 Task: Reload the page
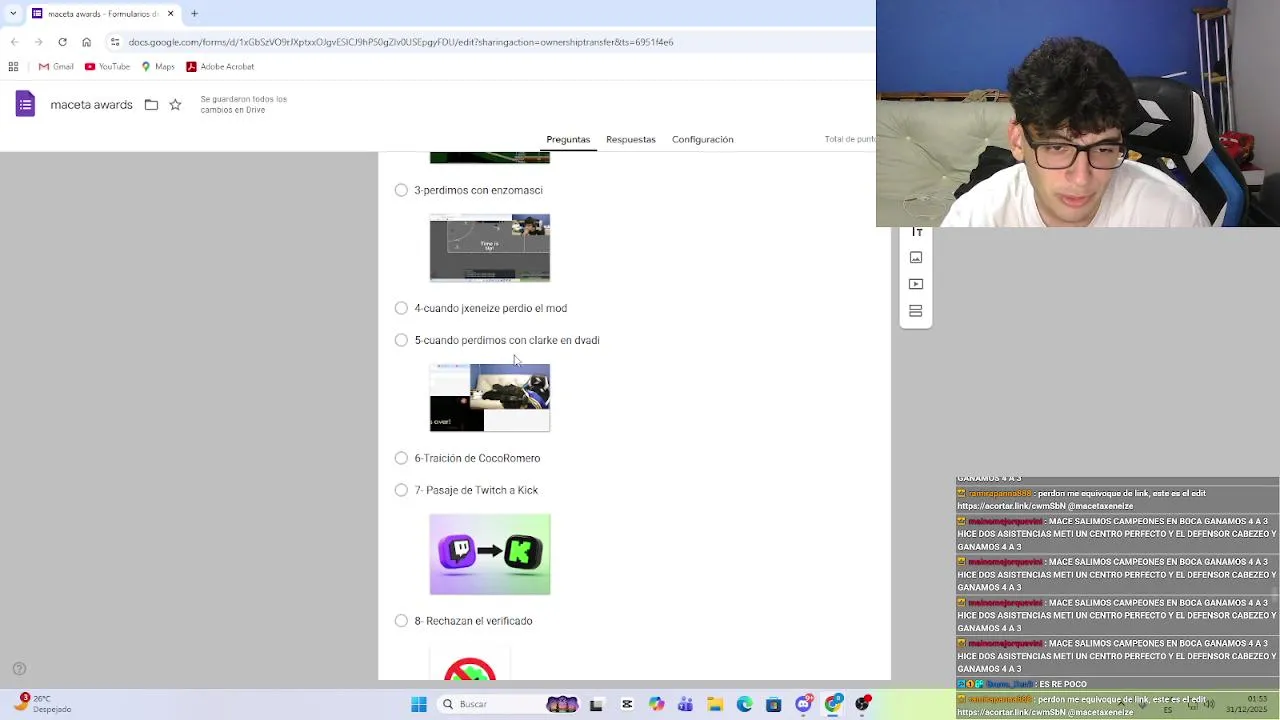click(62, 42)
